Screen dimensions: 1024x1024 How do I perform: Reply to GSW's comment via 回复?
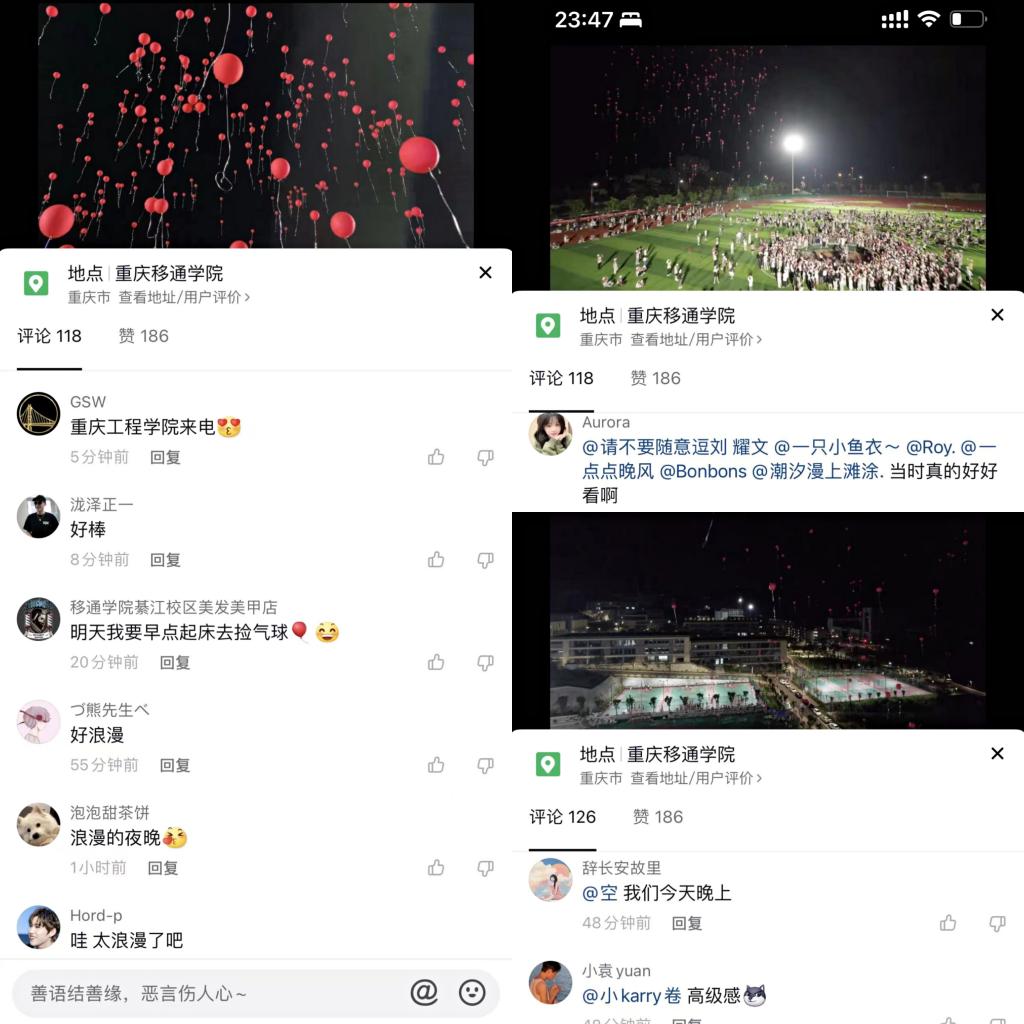tap(165, 457)
